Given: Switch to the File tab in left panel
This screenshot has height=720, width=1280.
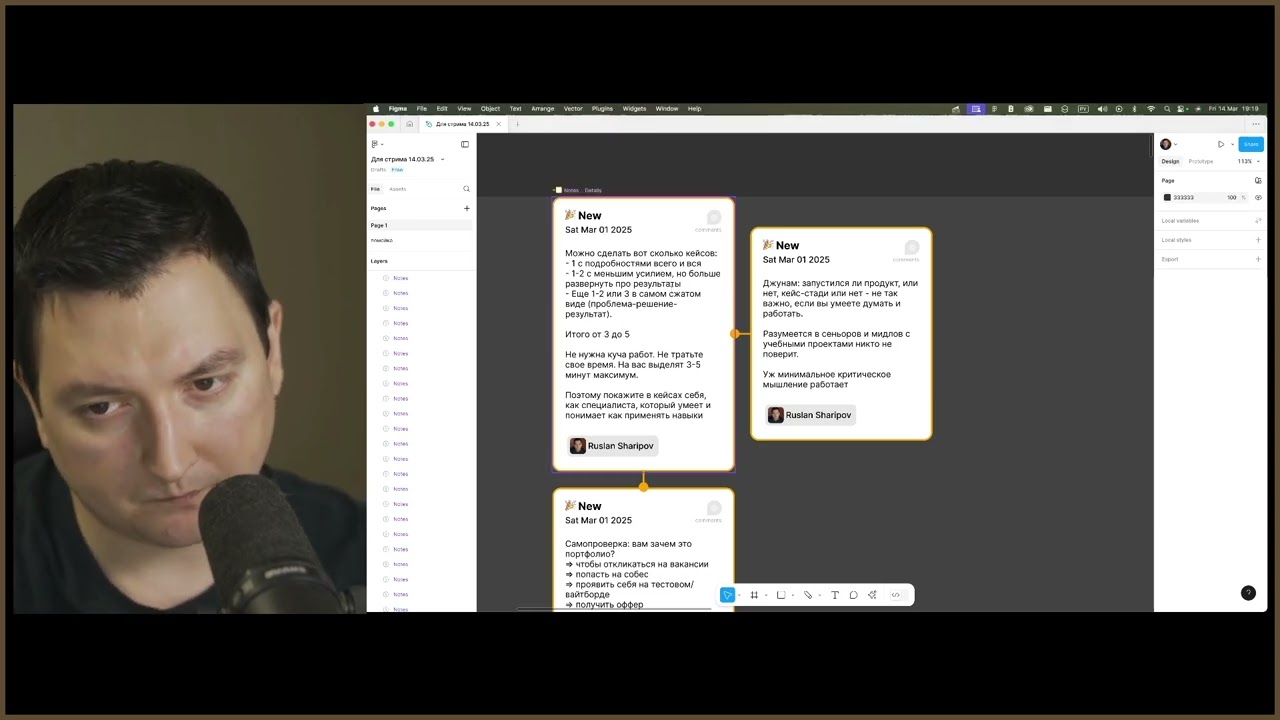Looking at the screenshot, I should (x=375, y=189).
